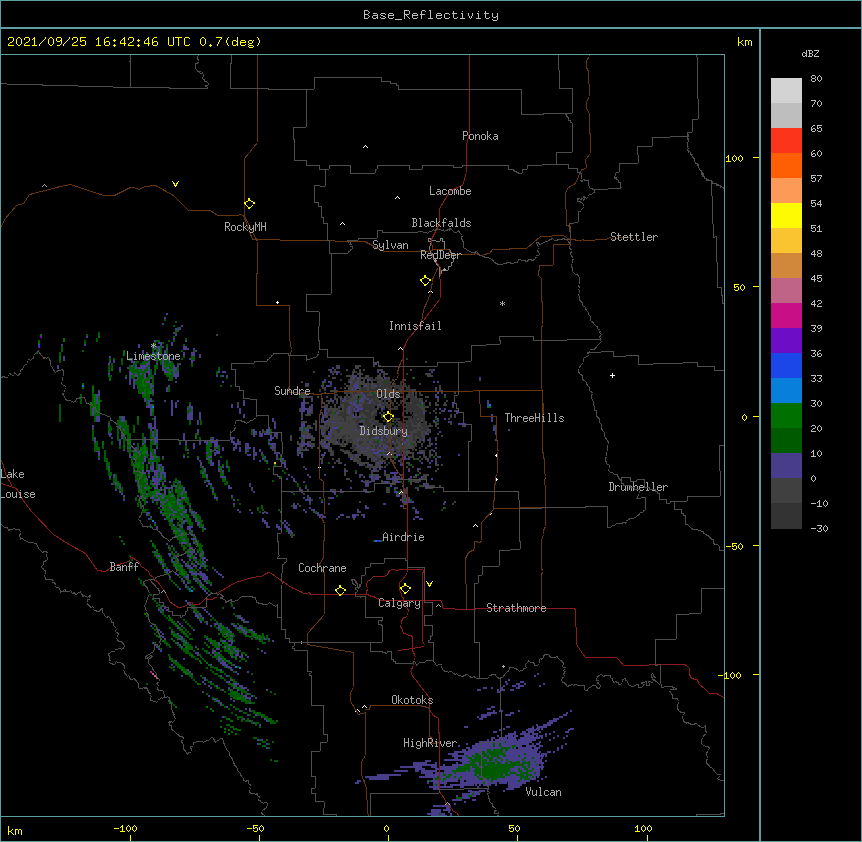This screenshot has height=842, width=862.
Task: Click the Sylvan label
Action: click(390, 245)
